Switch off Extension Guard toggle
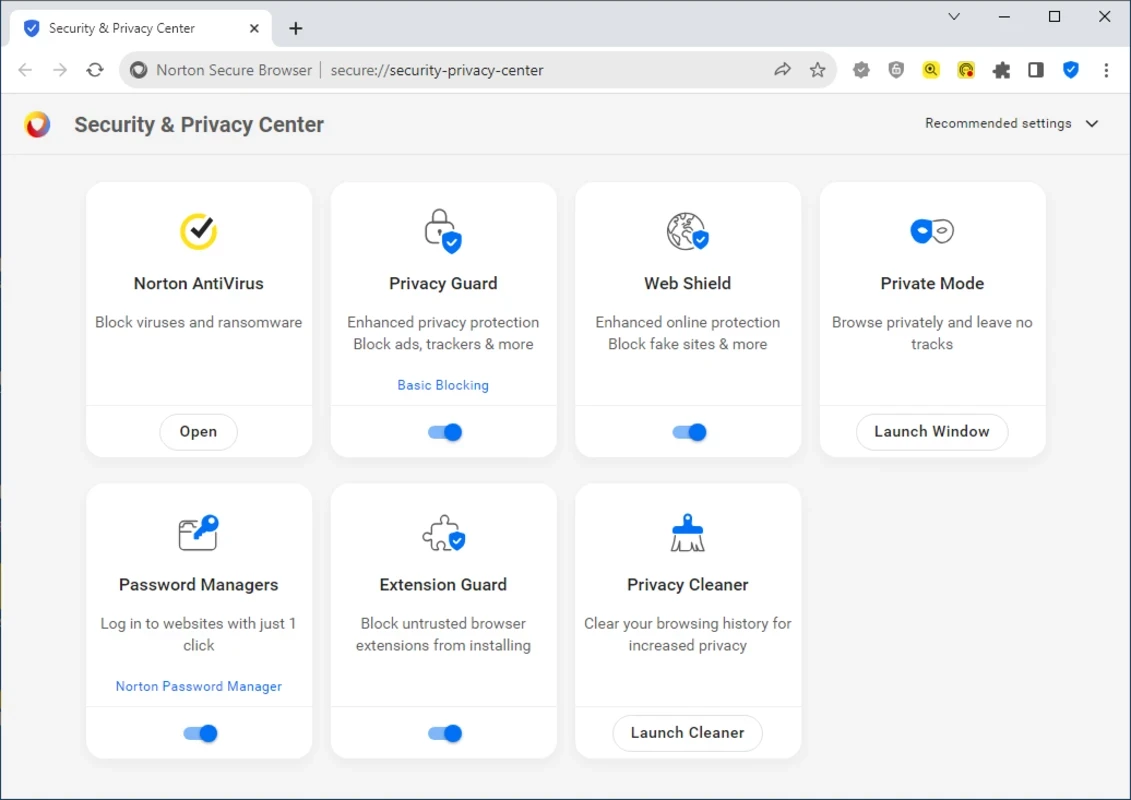 [444, 733]
